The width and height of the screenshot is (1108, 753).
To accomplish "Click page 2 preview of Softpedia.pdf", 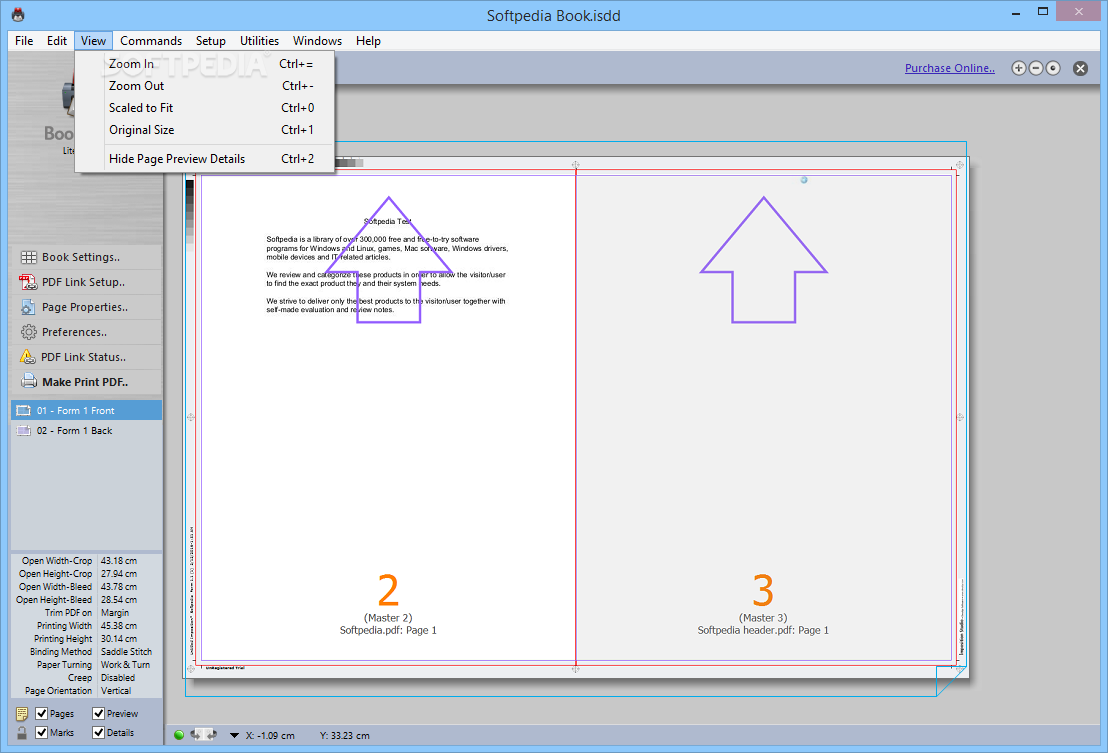I will coord(388,418).
